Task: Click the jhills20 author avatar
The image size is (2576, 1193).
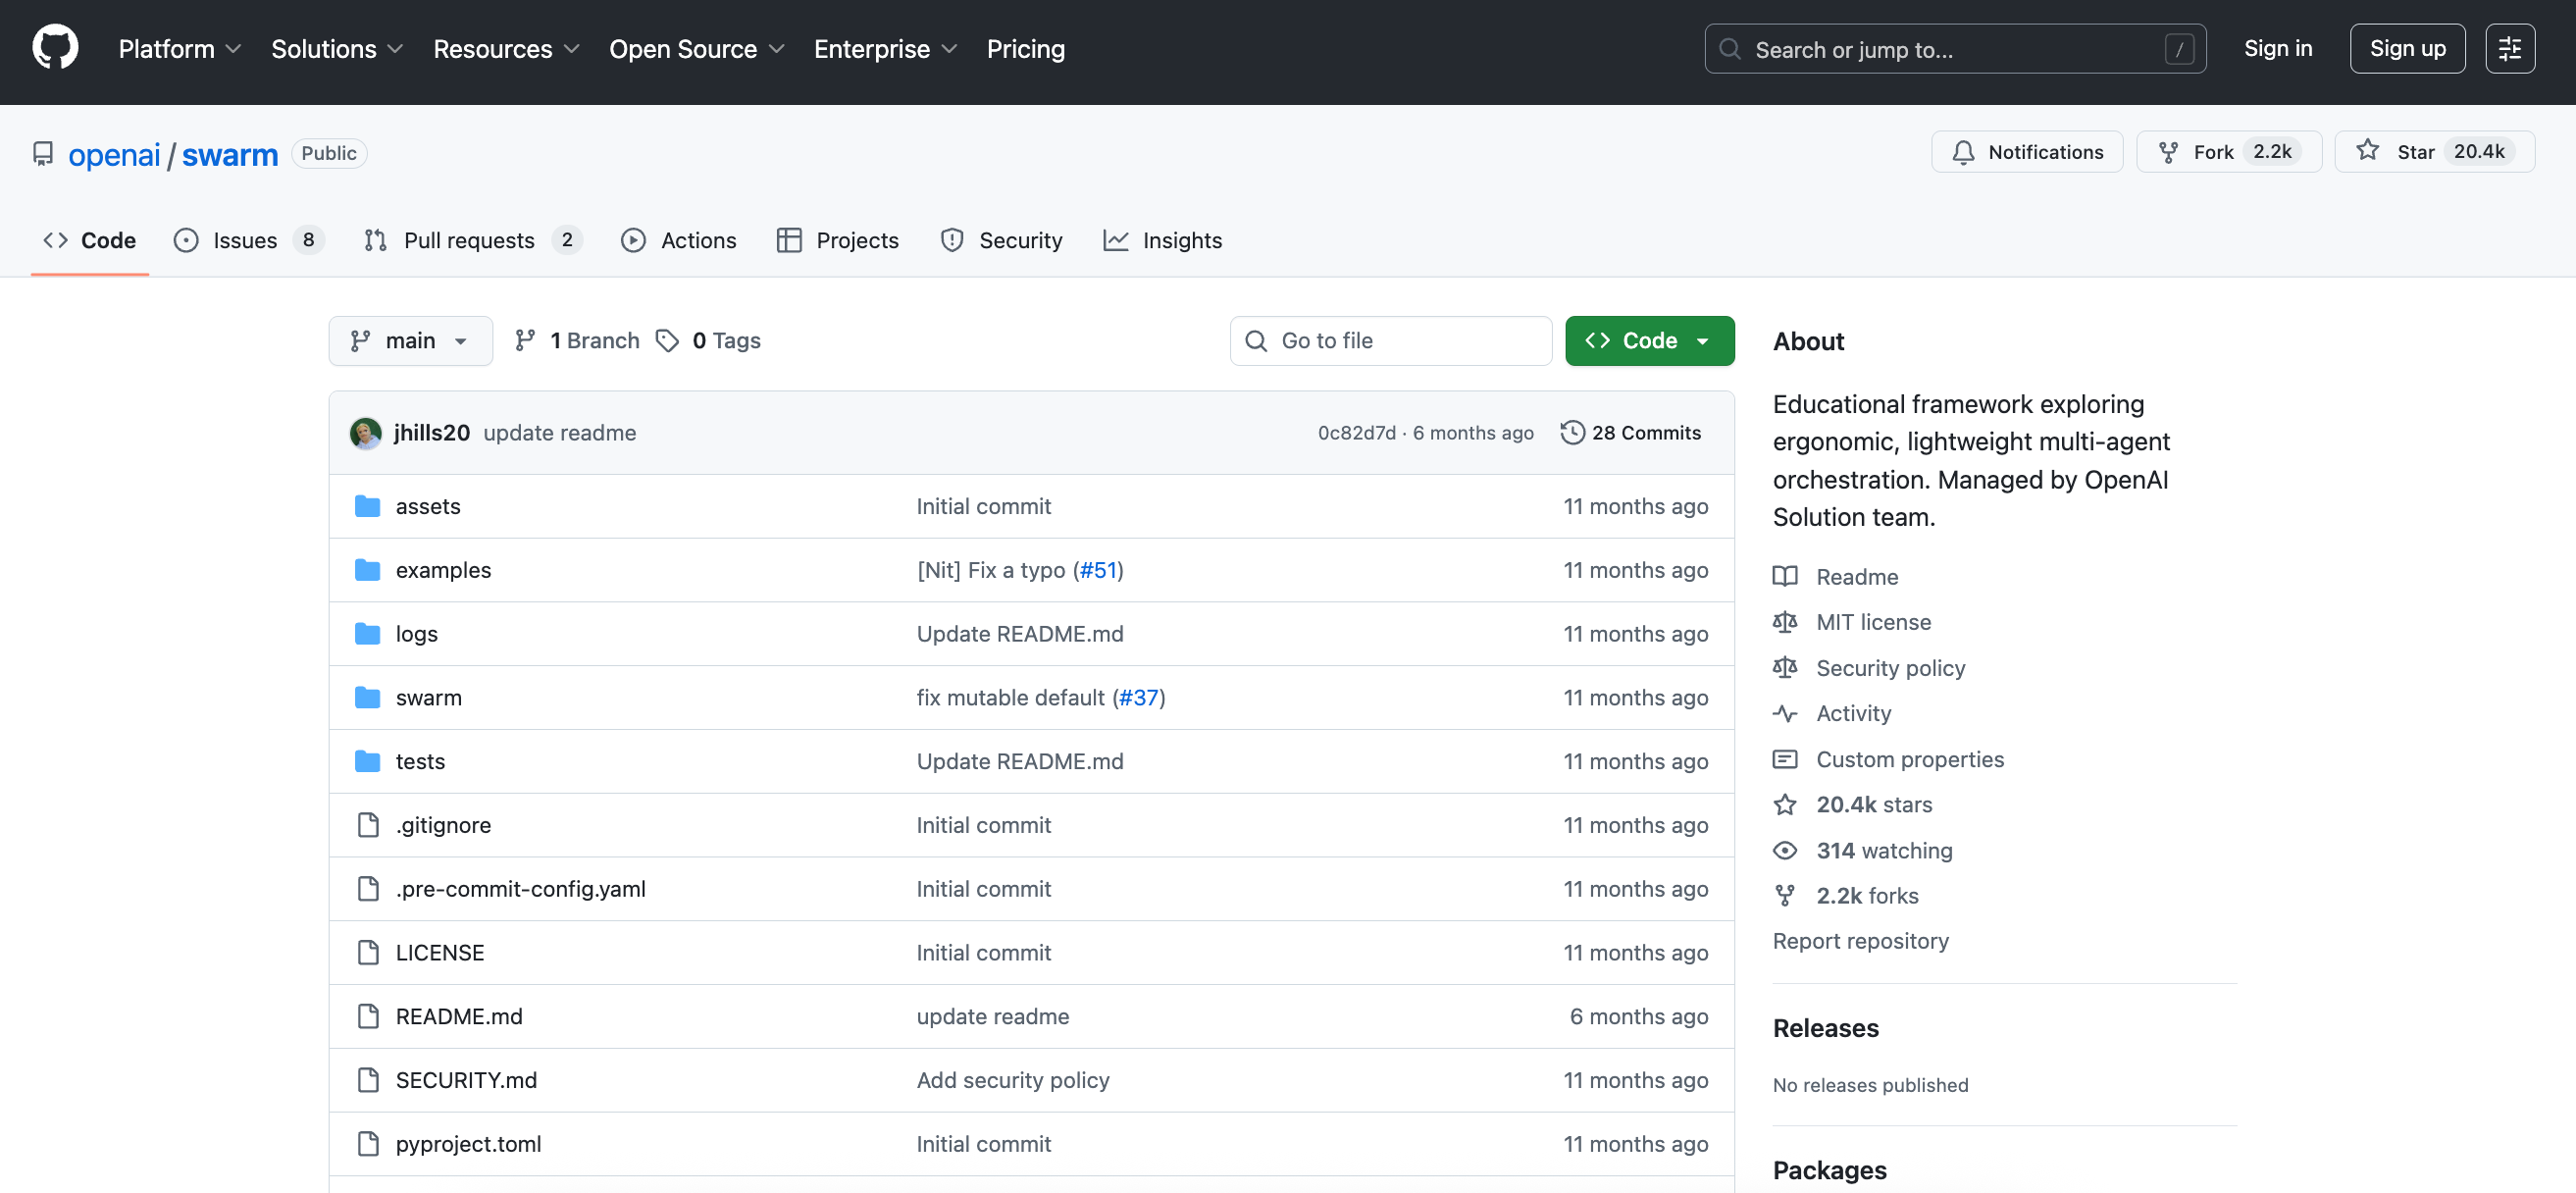Action: pyautogui.click(x=366, y=433)
